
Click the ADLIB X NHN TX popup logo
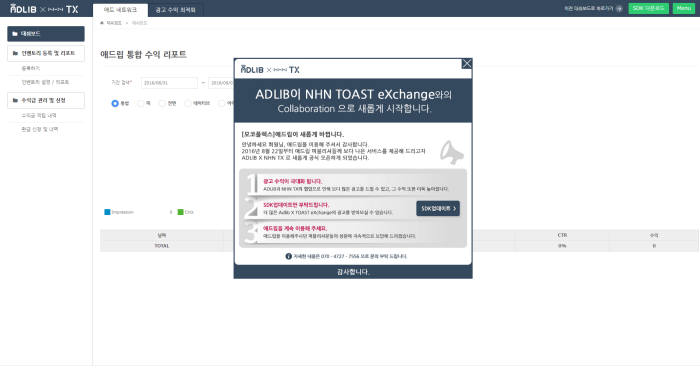coord(270,70)
